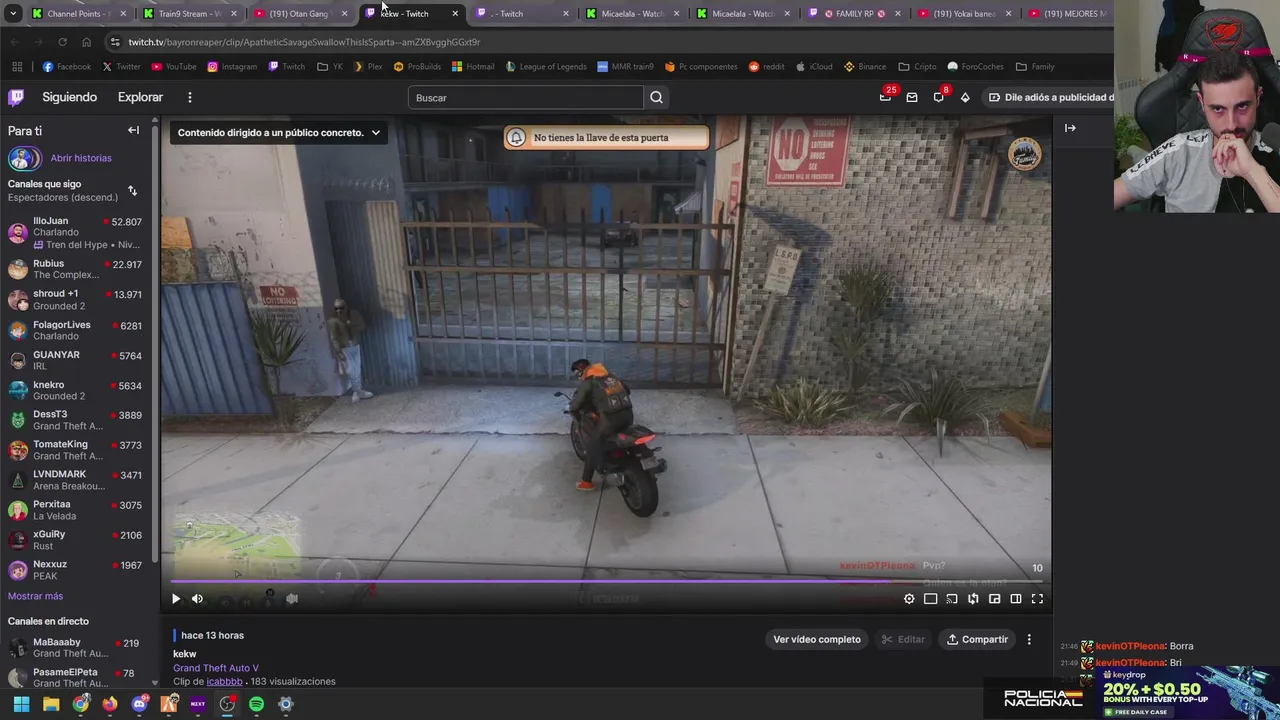The image size is (1280, 720).
Task: Open DessT3 channel in sidebar
Action: pos(75,420)
